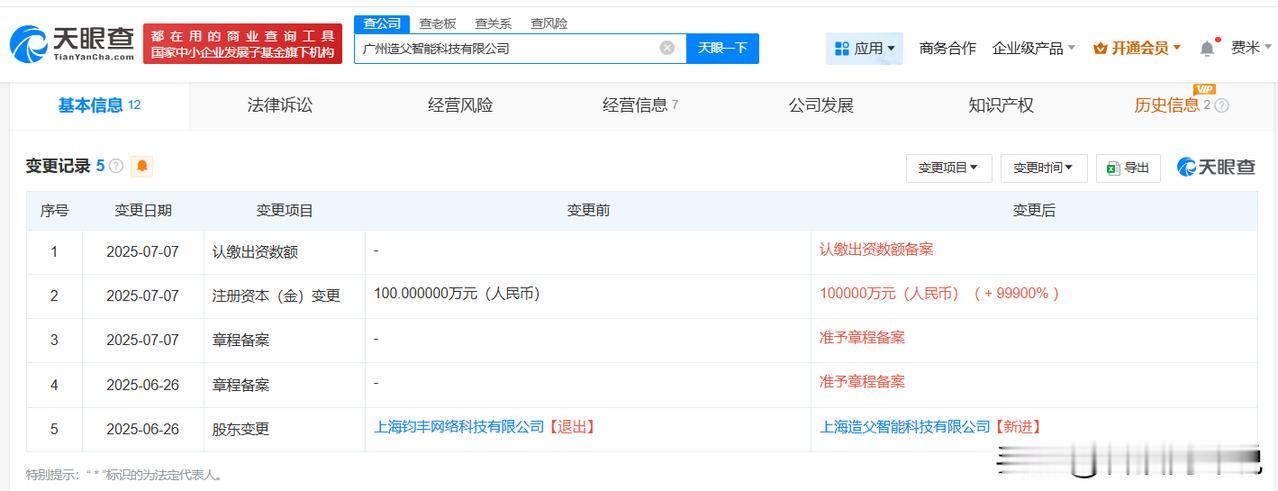
Task: Open notifications via the bell icon in the header
Action: 1207,48
